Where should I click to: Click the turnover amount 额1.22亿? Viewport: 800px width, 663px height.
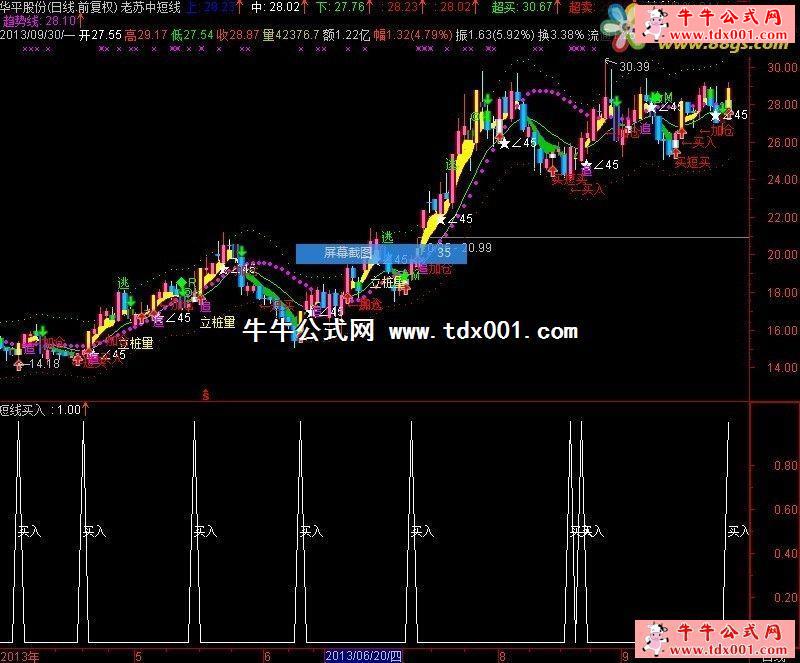point(346,35)
